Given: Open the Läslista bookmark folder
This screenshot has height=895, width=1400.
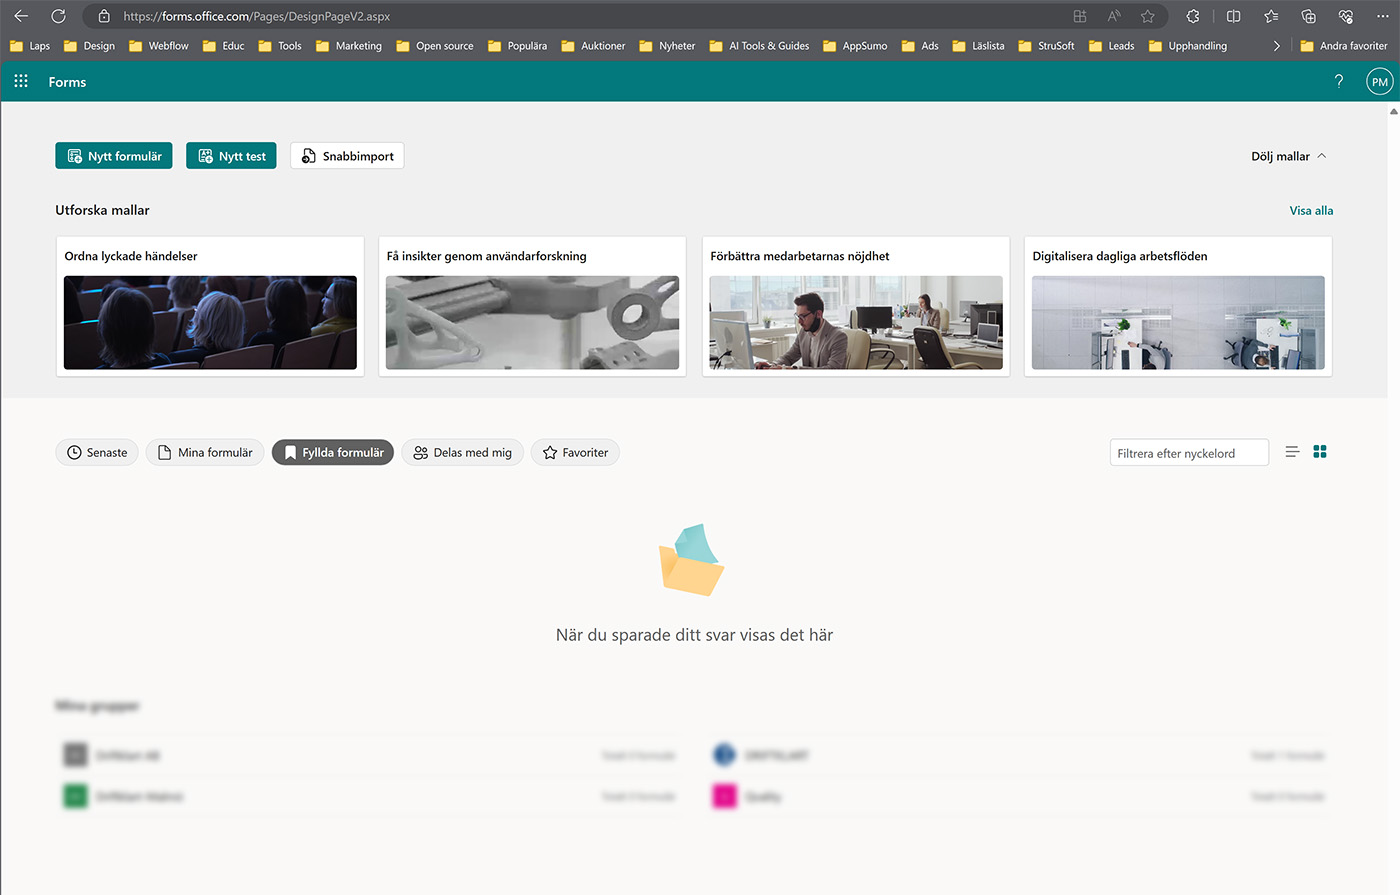Looking at the screenshot, I should tap(978, 46).
